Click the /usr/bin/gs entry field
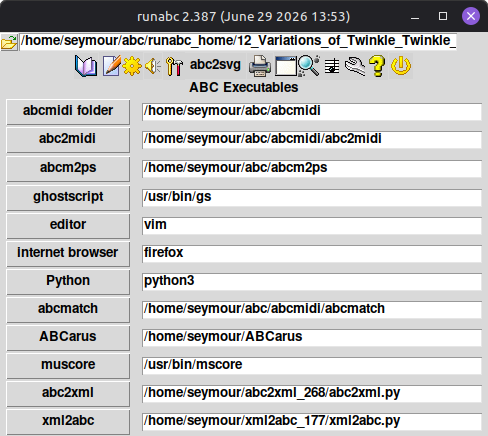The width and height of the screenshot is (488, 436). tap(312, 198)
